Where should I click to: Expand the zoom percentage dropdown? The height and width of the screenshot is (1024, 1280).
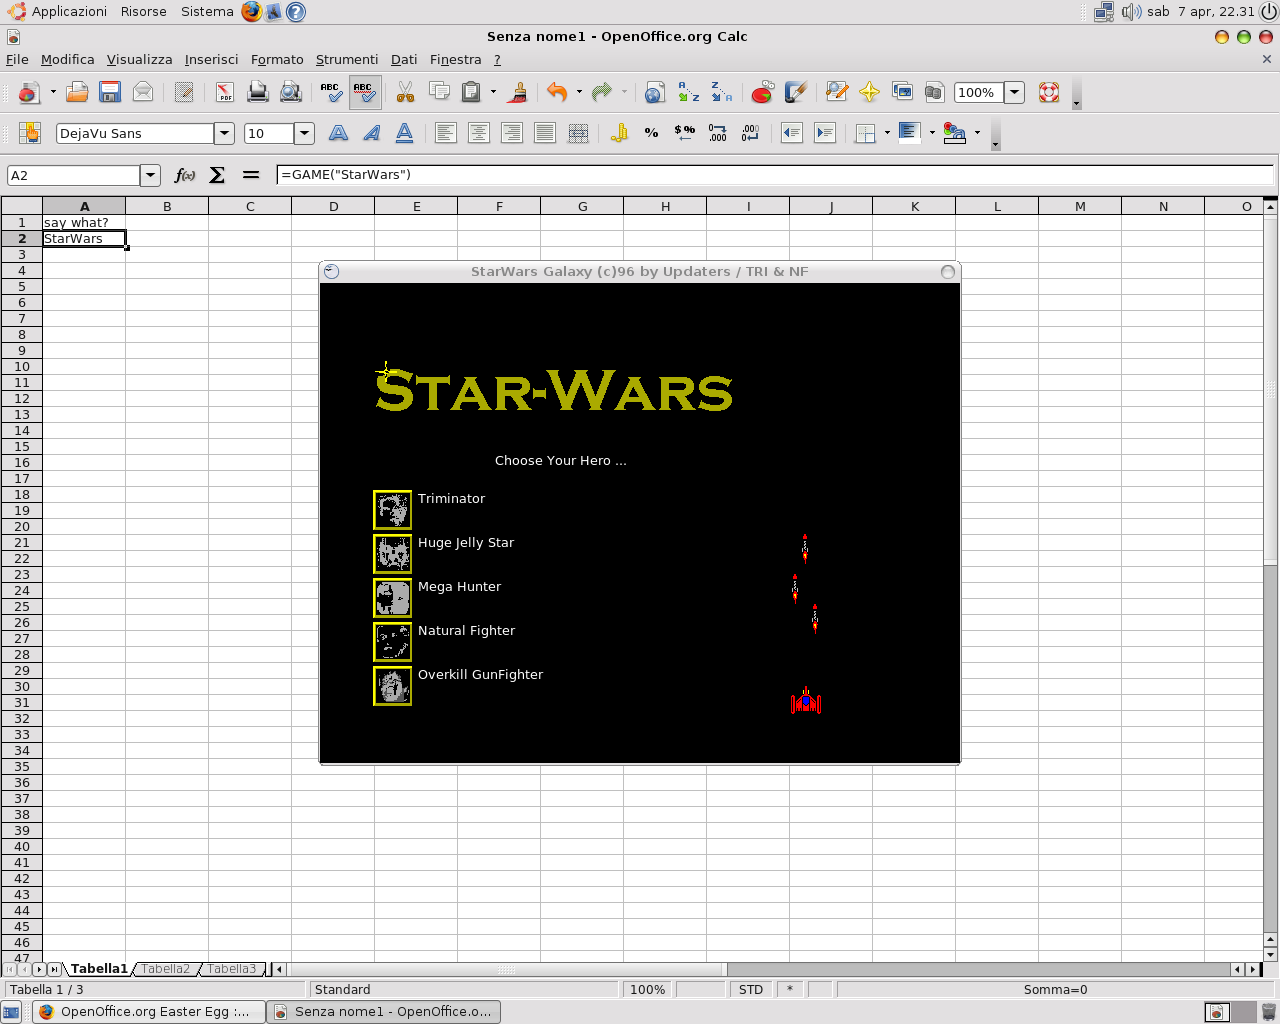[1014, 93]
